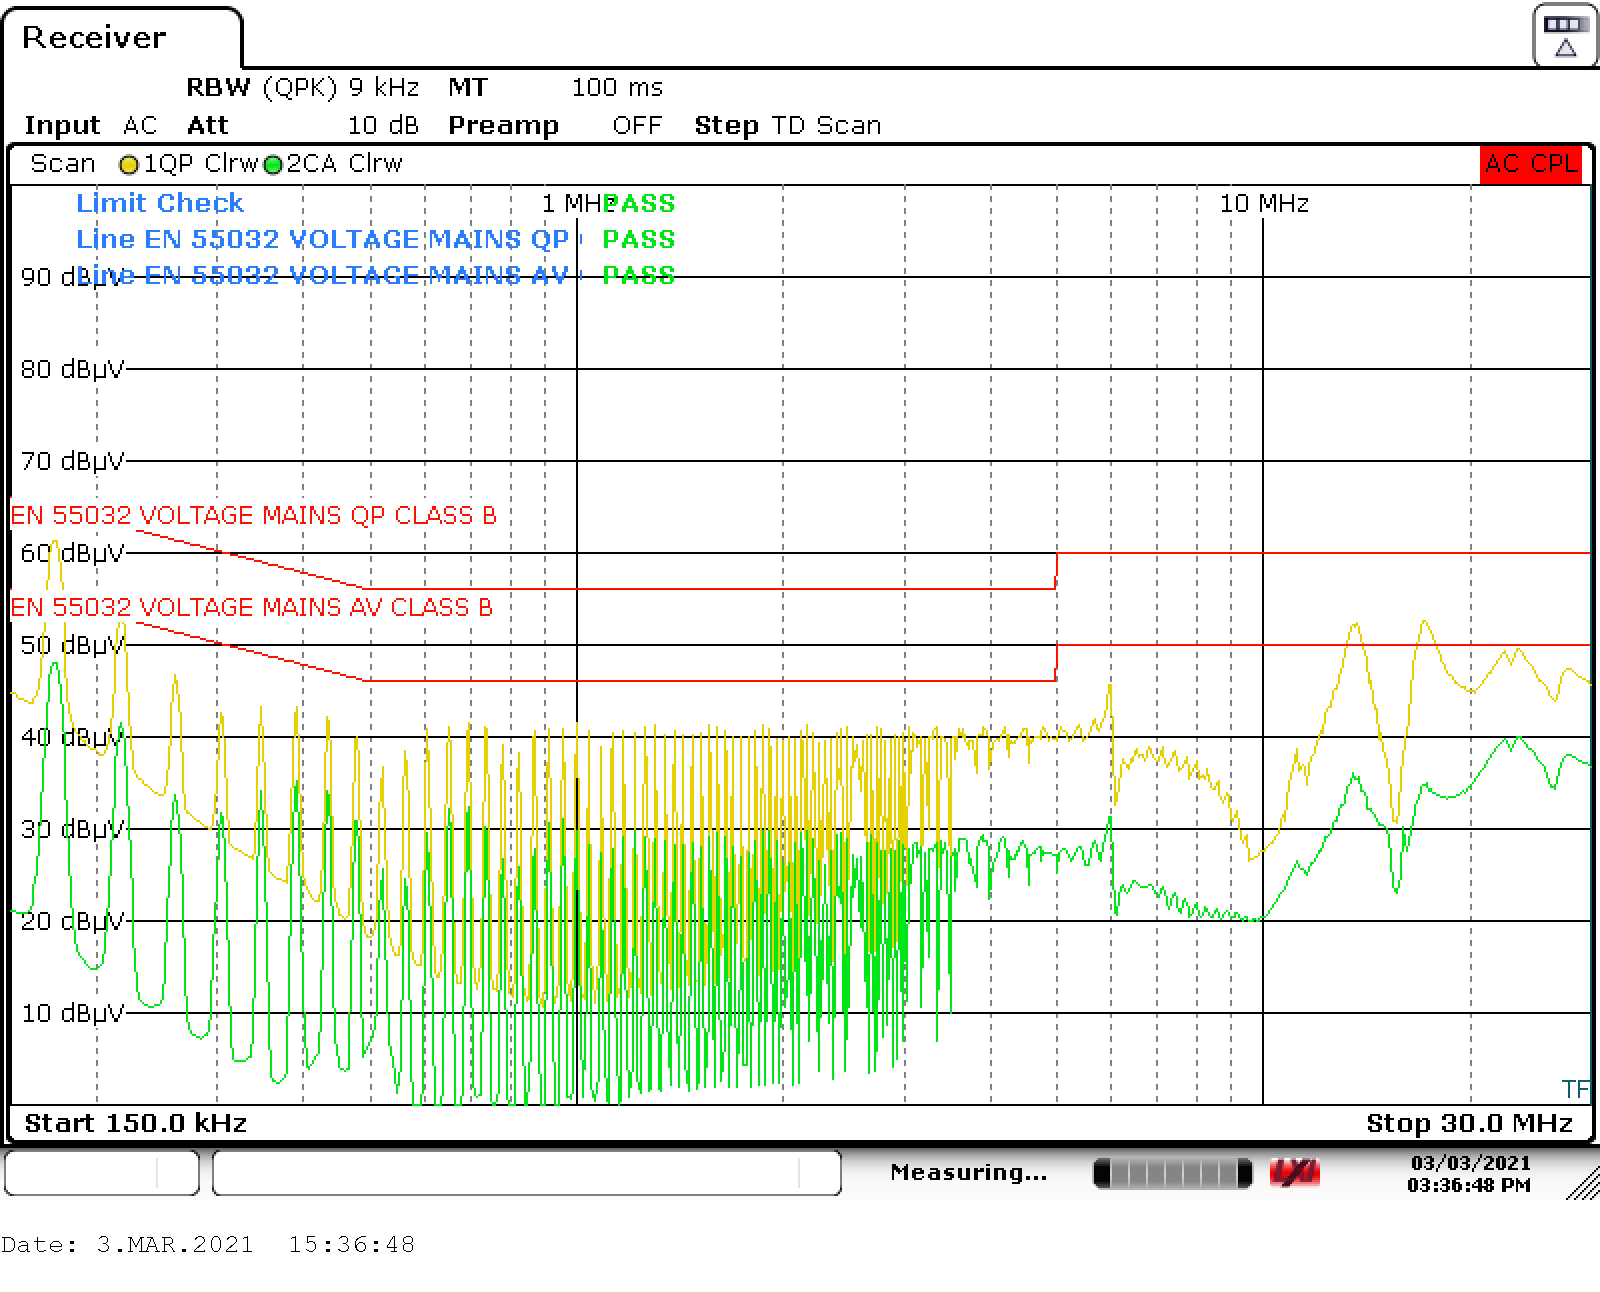Click the AC CPL coupling indicator
This screenshot has width=1600, height=1292.
[1529, 165]
